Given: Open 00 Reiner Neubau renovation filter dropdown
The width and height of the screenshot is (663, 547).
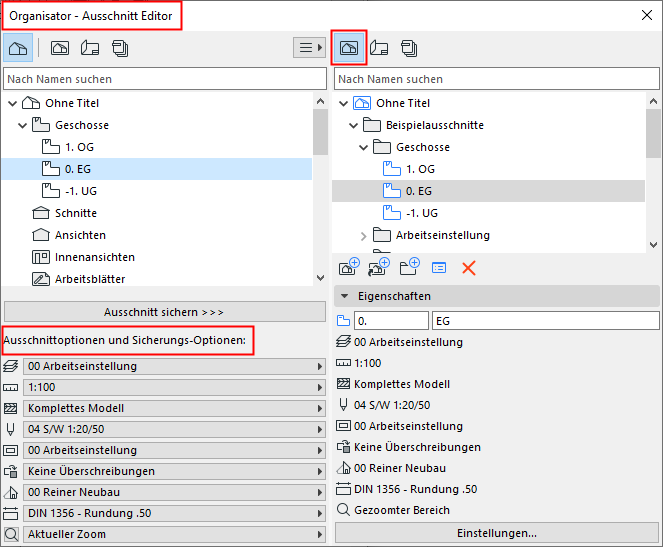Looking at the screenshot, I should pyautogui.click(x=174, y=492).
